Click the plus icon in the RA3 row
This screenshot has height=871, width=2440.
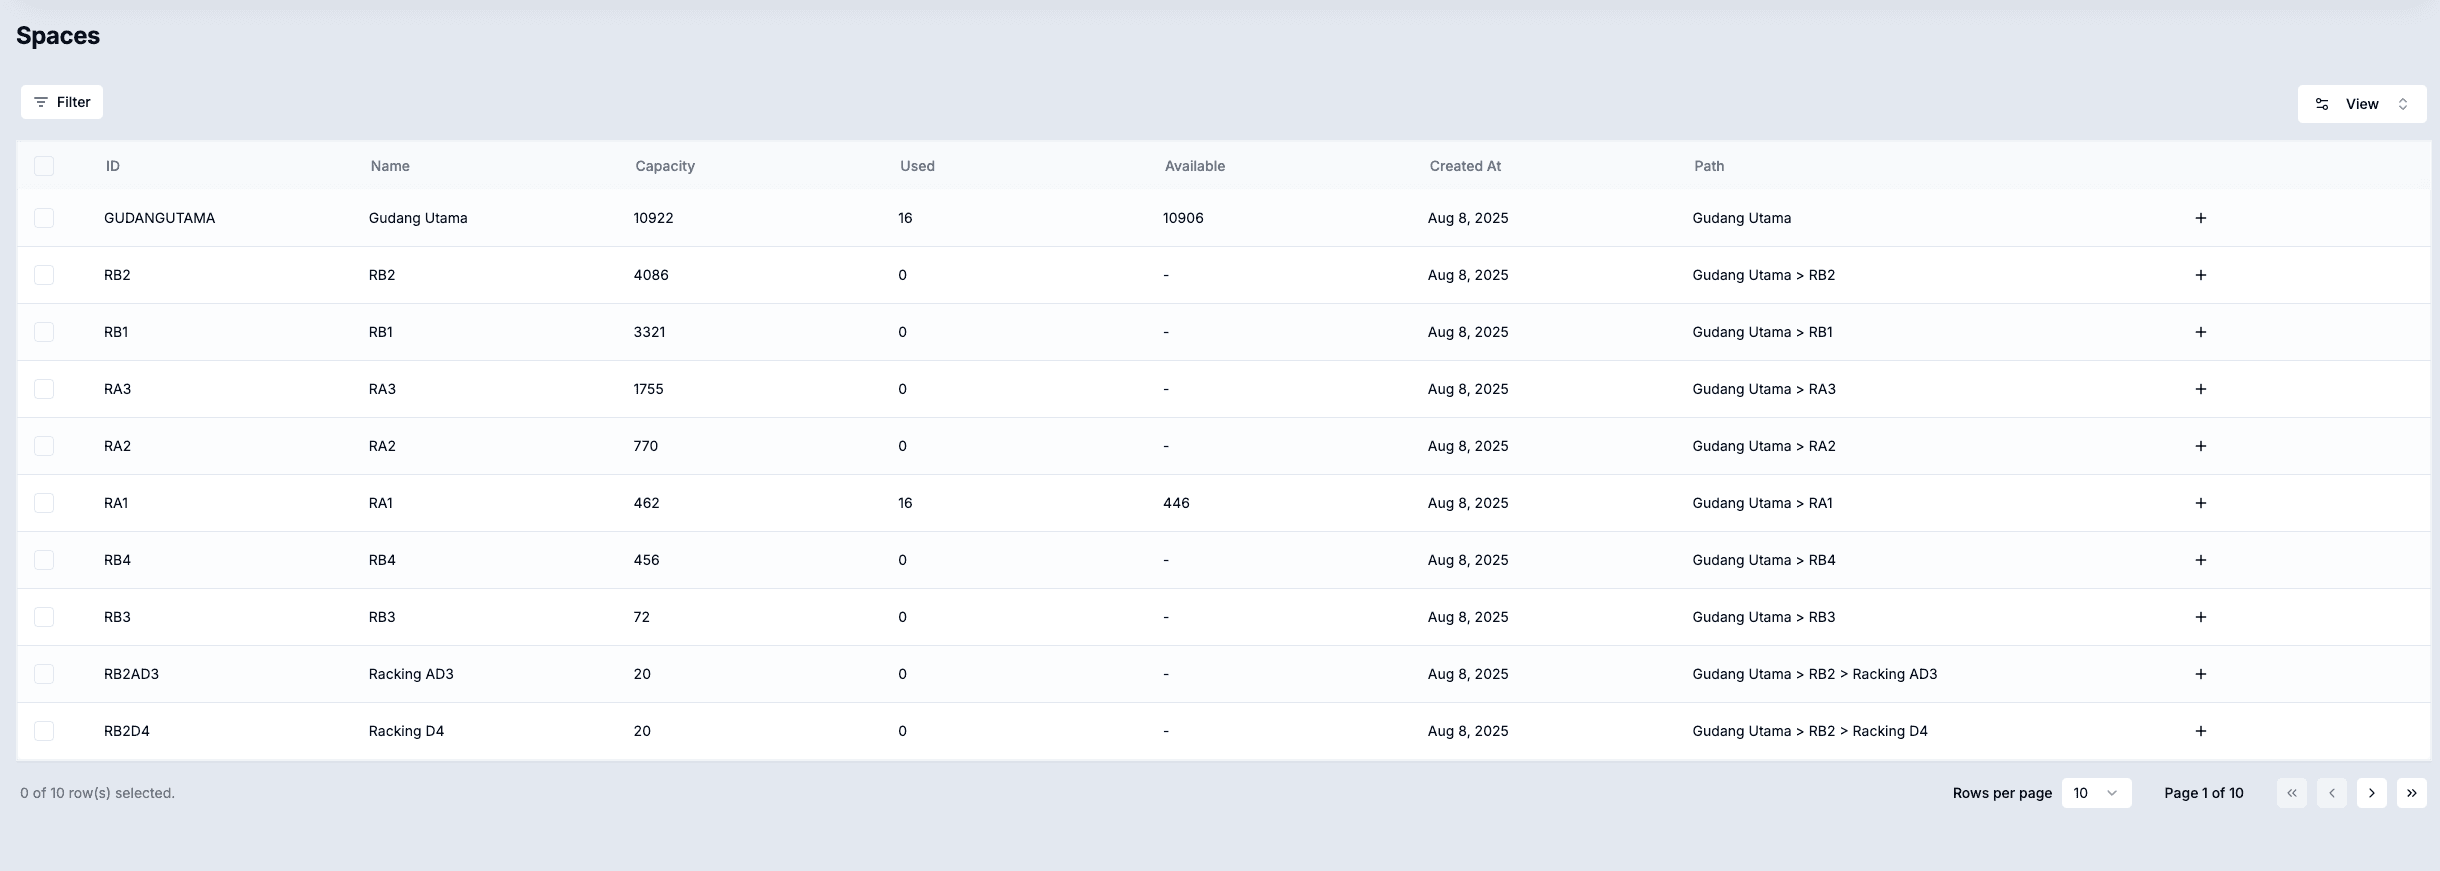click(2200, 389)
